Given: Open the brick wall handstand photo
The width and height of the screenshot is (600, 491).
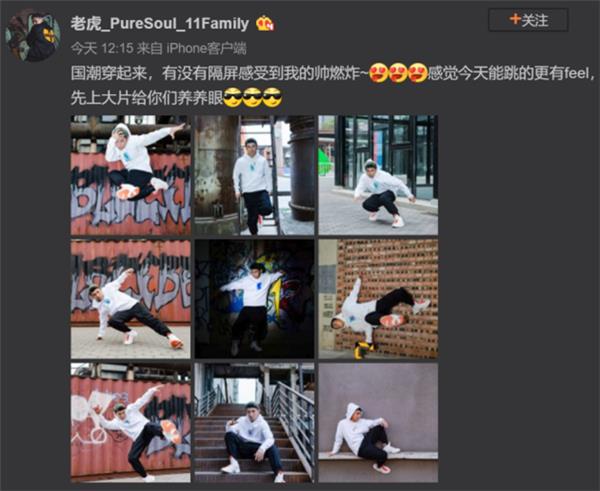Looking at the screenshot, I should click(x=378, y=299).
